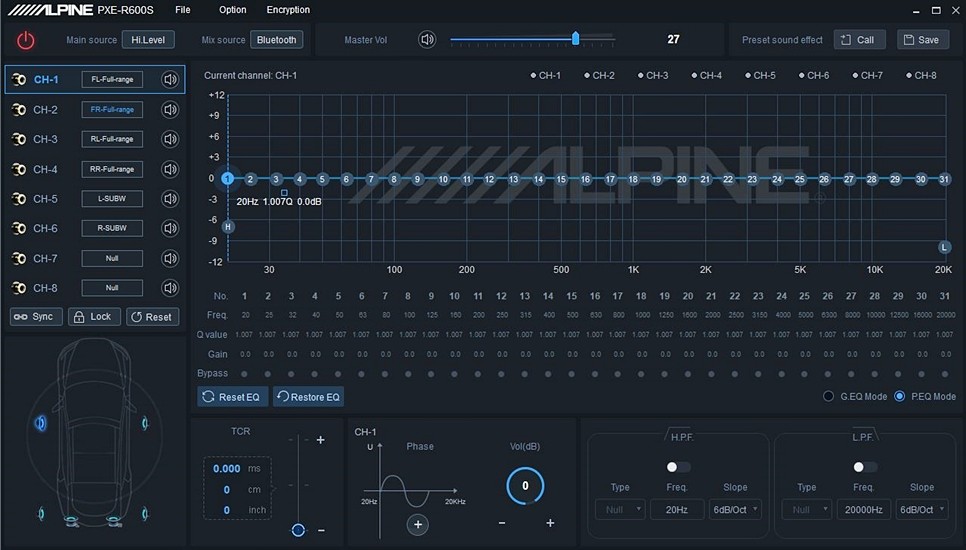Toggle the H.P.F. switch on
The height and width of the screenshot is (550, 966).
click(677, 467)
